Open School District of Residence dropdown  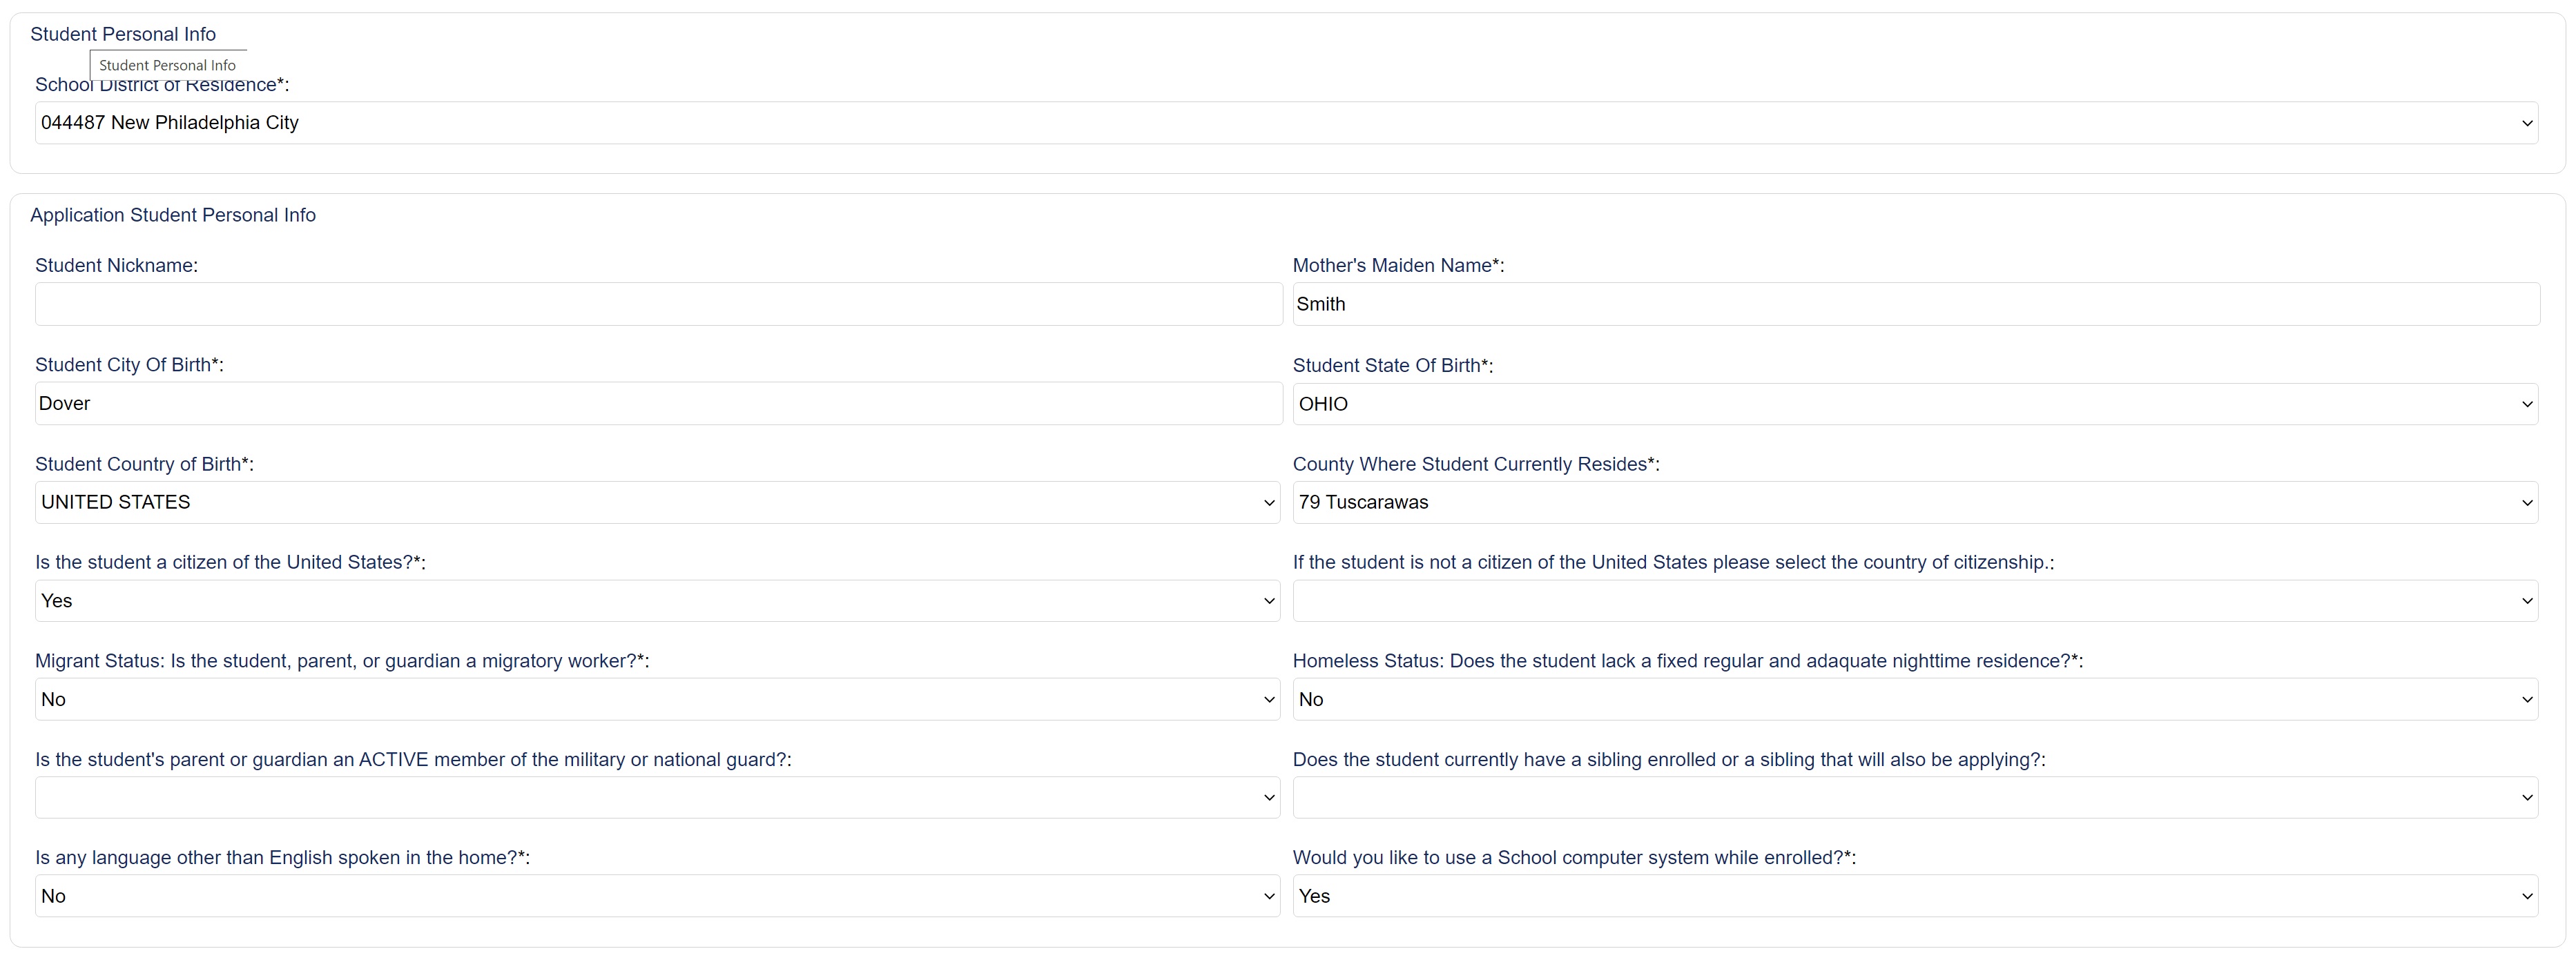coord(1286,123)
